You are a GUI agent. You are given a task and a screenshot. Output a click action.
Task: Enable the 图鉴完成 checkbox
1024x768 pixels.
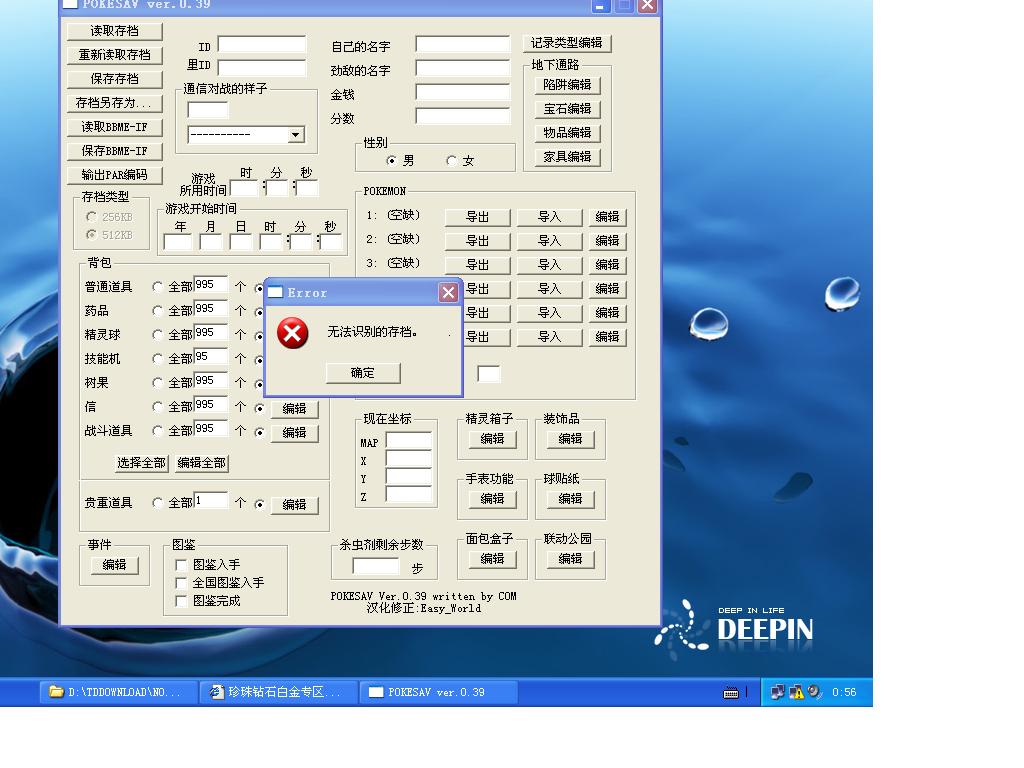coord(182,601)
